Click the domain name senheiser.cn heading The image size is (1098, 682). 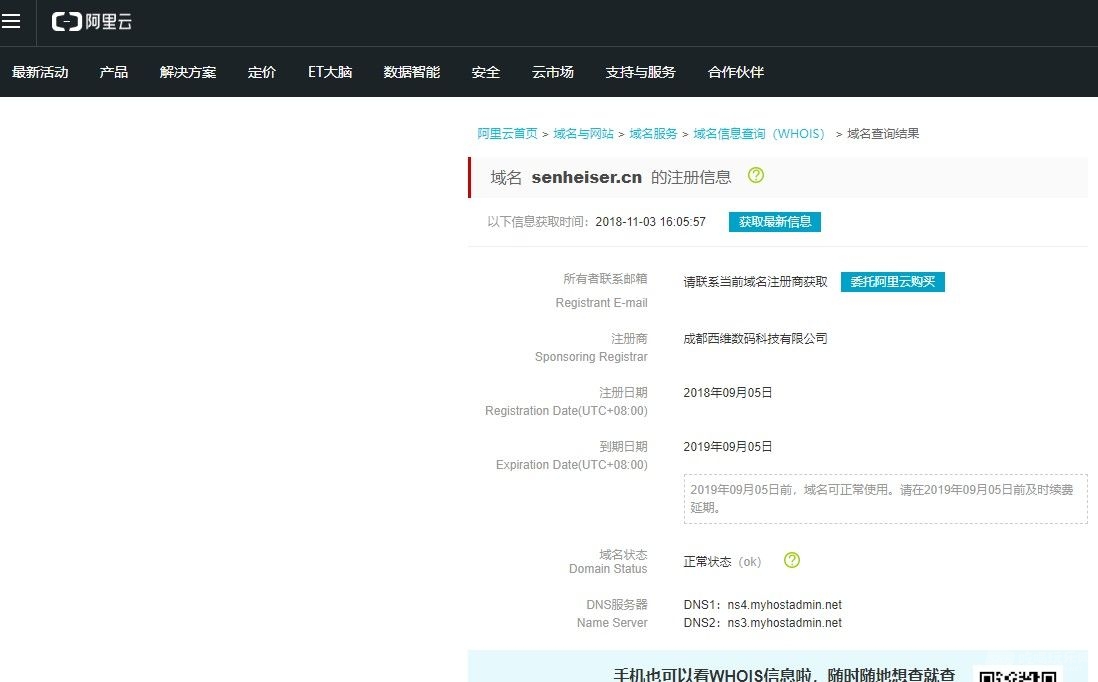coord(586,177)
